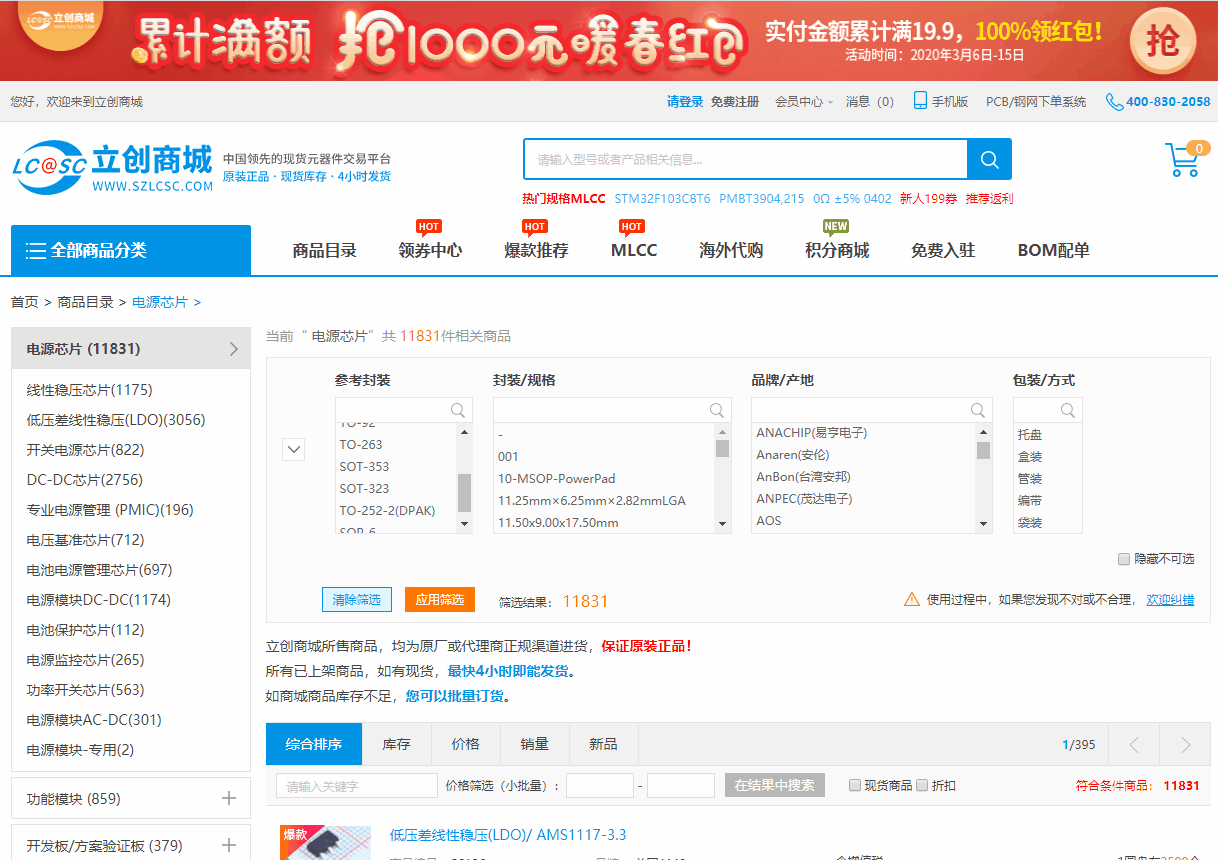Check 折扣 checkbox

coord(922,785)
